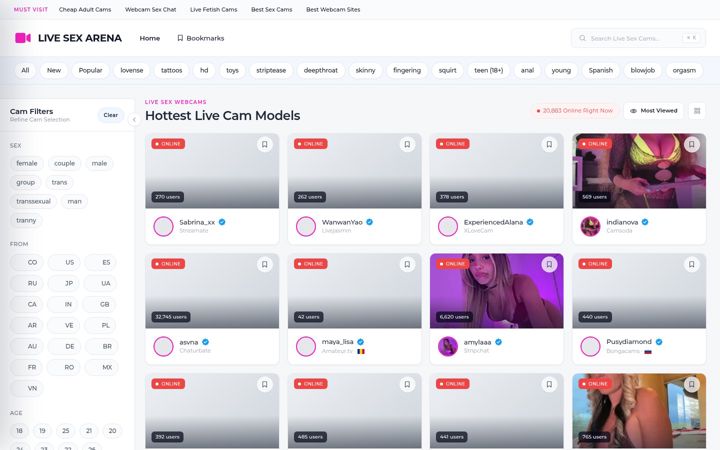Viewport: 720px width, 450px height.
Task: Select the New category tab
Action: (54, 70)
